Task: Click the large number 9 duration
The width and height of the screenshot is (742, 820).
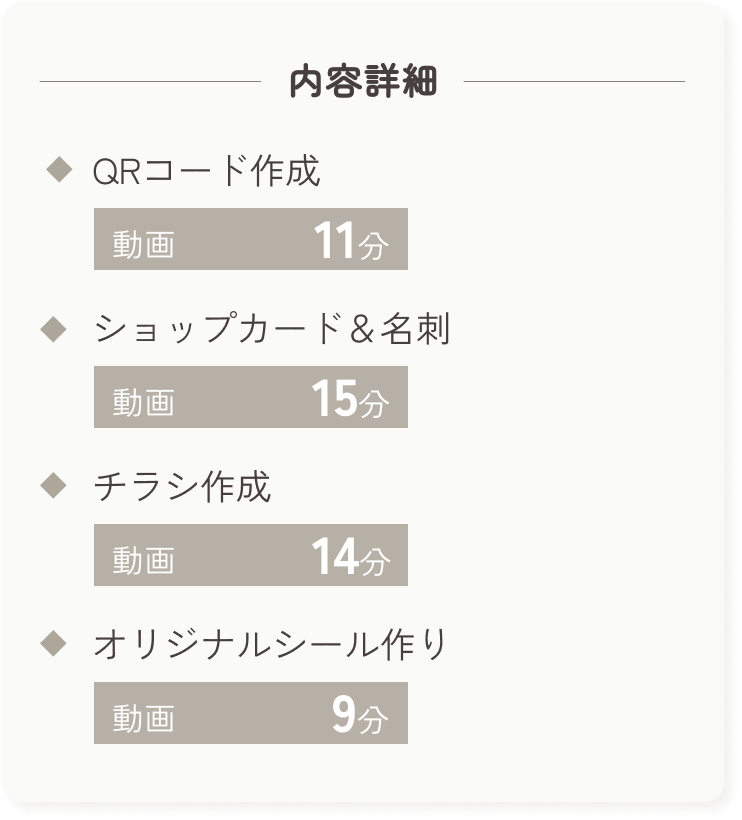Action: click(x=344, y=715)
